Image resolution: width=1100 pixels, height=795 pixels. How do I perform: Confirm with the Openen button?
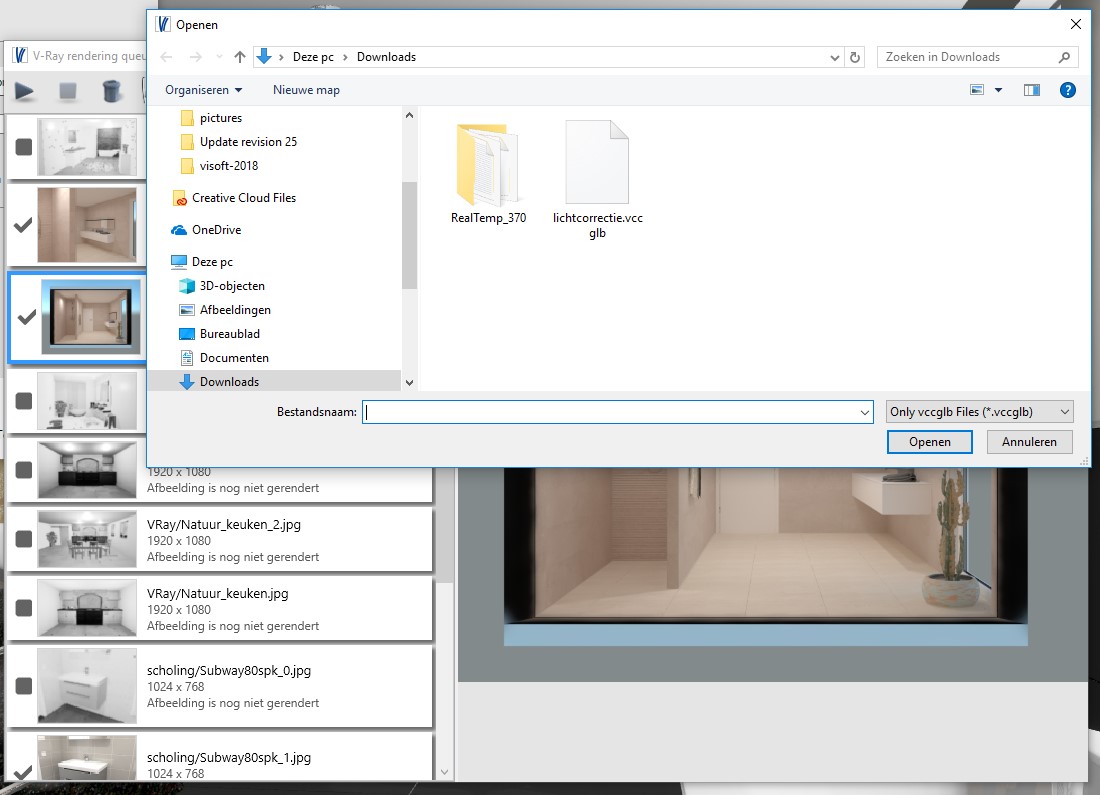click(929, 441)
